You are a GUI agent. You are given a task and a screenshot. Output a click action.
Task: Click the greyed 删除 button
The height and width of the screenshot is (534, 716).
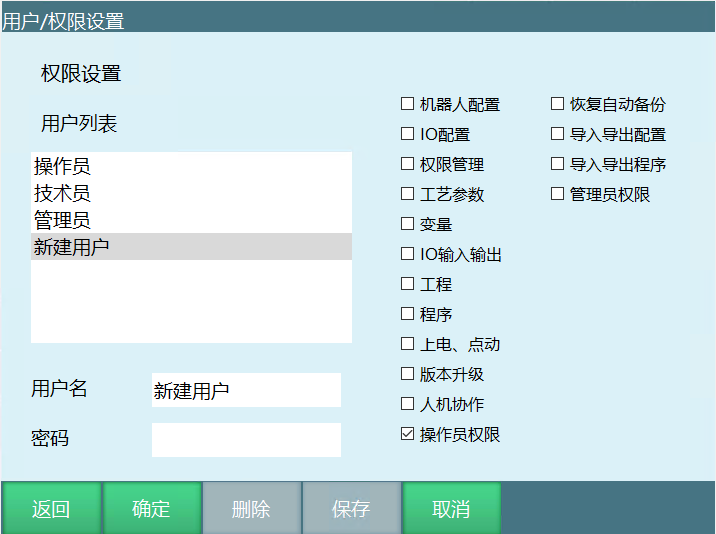[x=252, y=508]
